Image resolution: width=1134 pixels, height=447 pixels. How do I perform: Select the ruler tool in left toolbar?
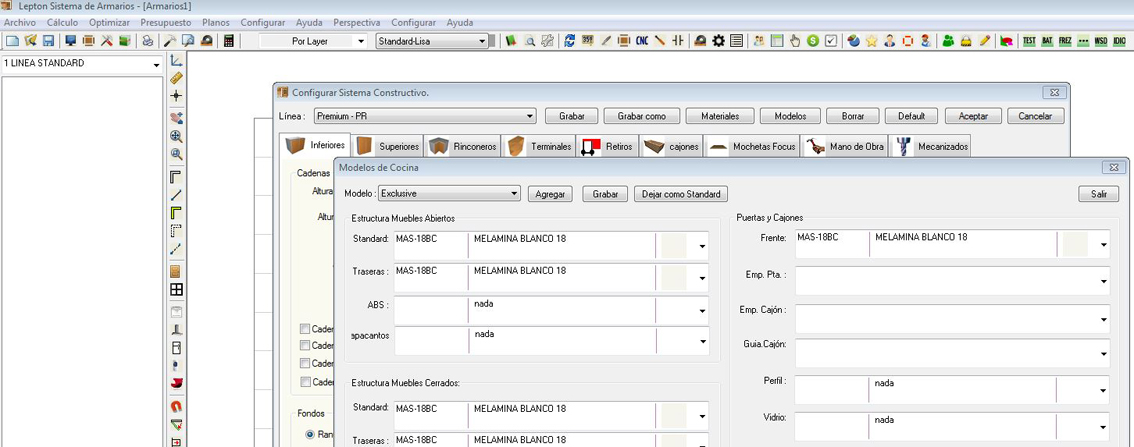tap(176, 77)
